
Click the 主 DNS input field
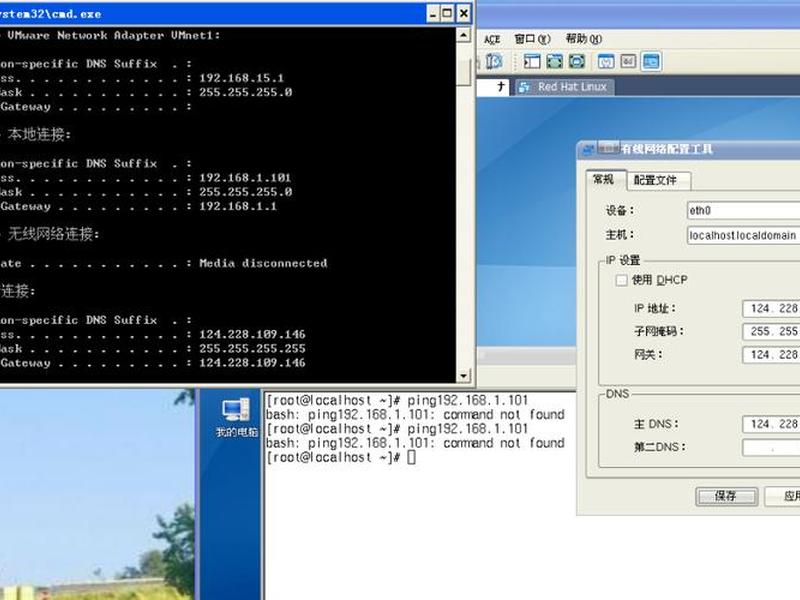tap(771, 424)
